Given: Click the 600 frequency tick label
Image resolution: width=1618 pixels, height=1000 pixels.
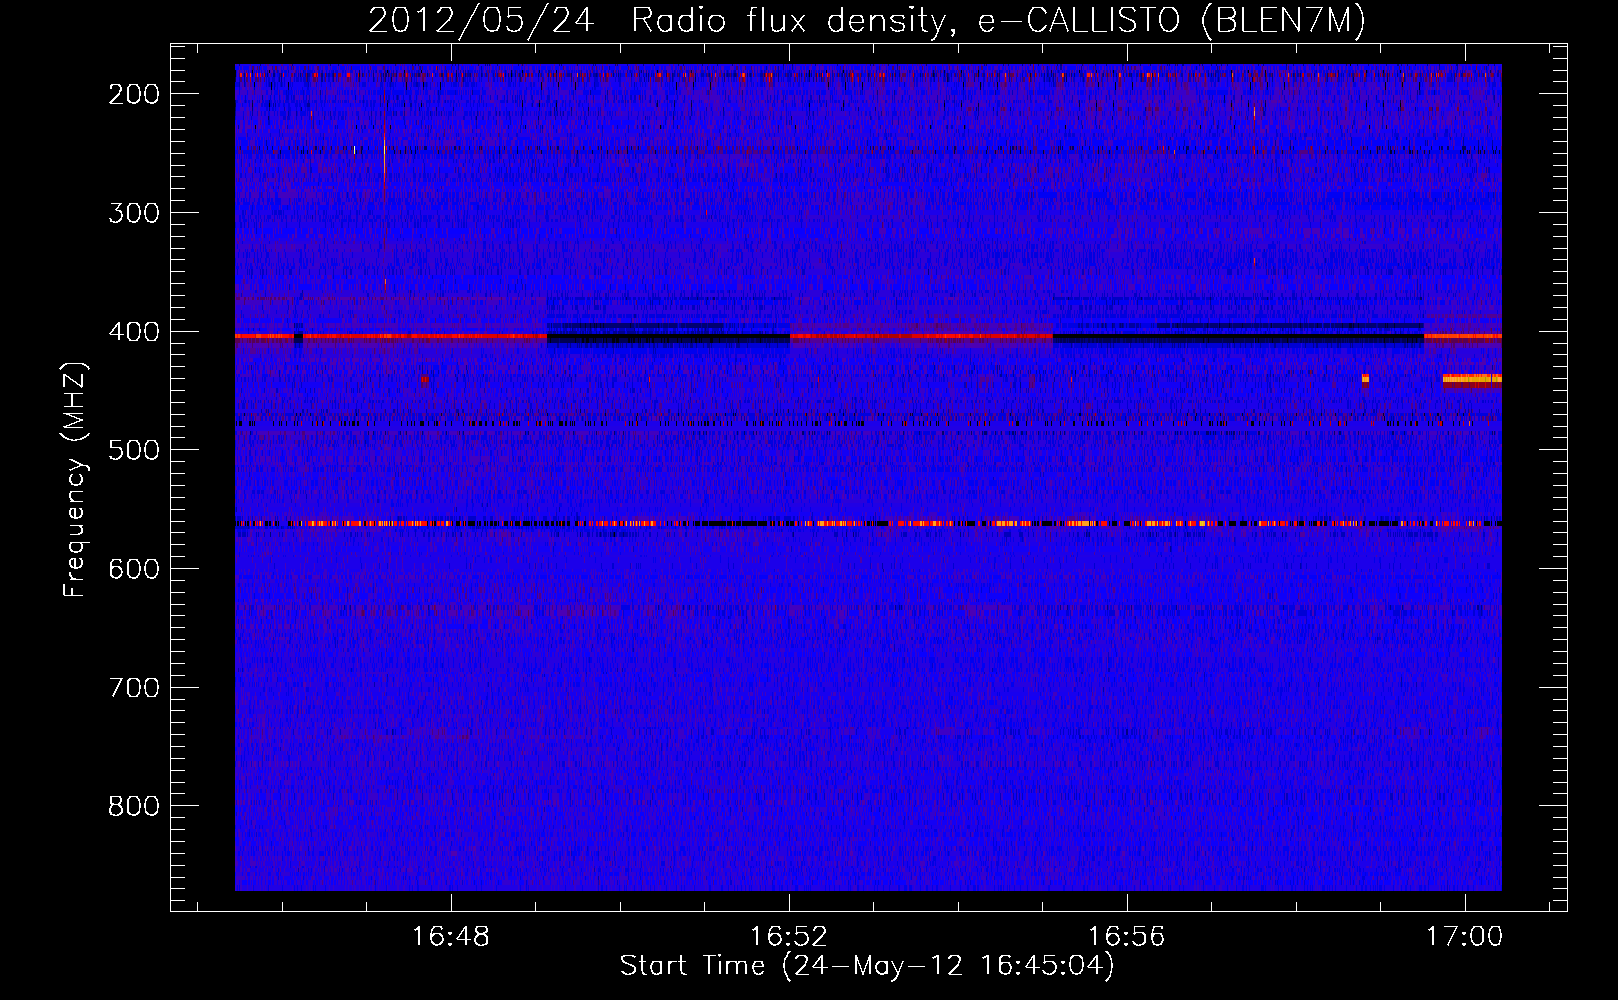Looking at the screenshot, I should 134,569.
